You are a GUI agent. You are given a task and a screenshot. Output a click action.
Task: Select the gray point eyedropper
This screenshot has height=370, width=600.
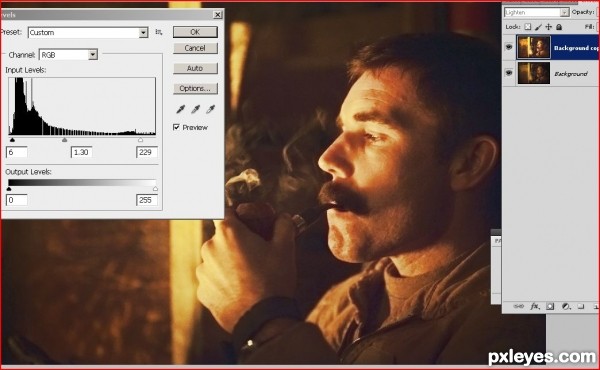(x=196, y=109)
